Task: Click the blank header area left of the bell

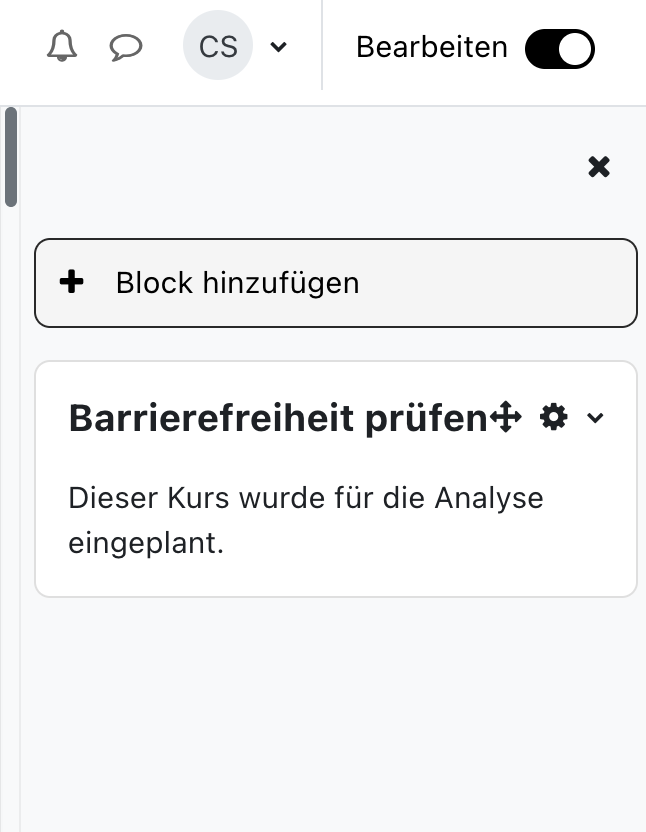Action: click(x=20, y=47)
